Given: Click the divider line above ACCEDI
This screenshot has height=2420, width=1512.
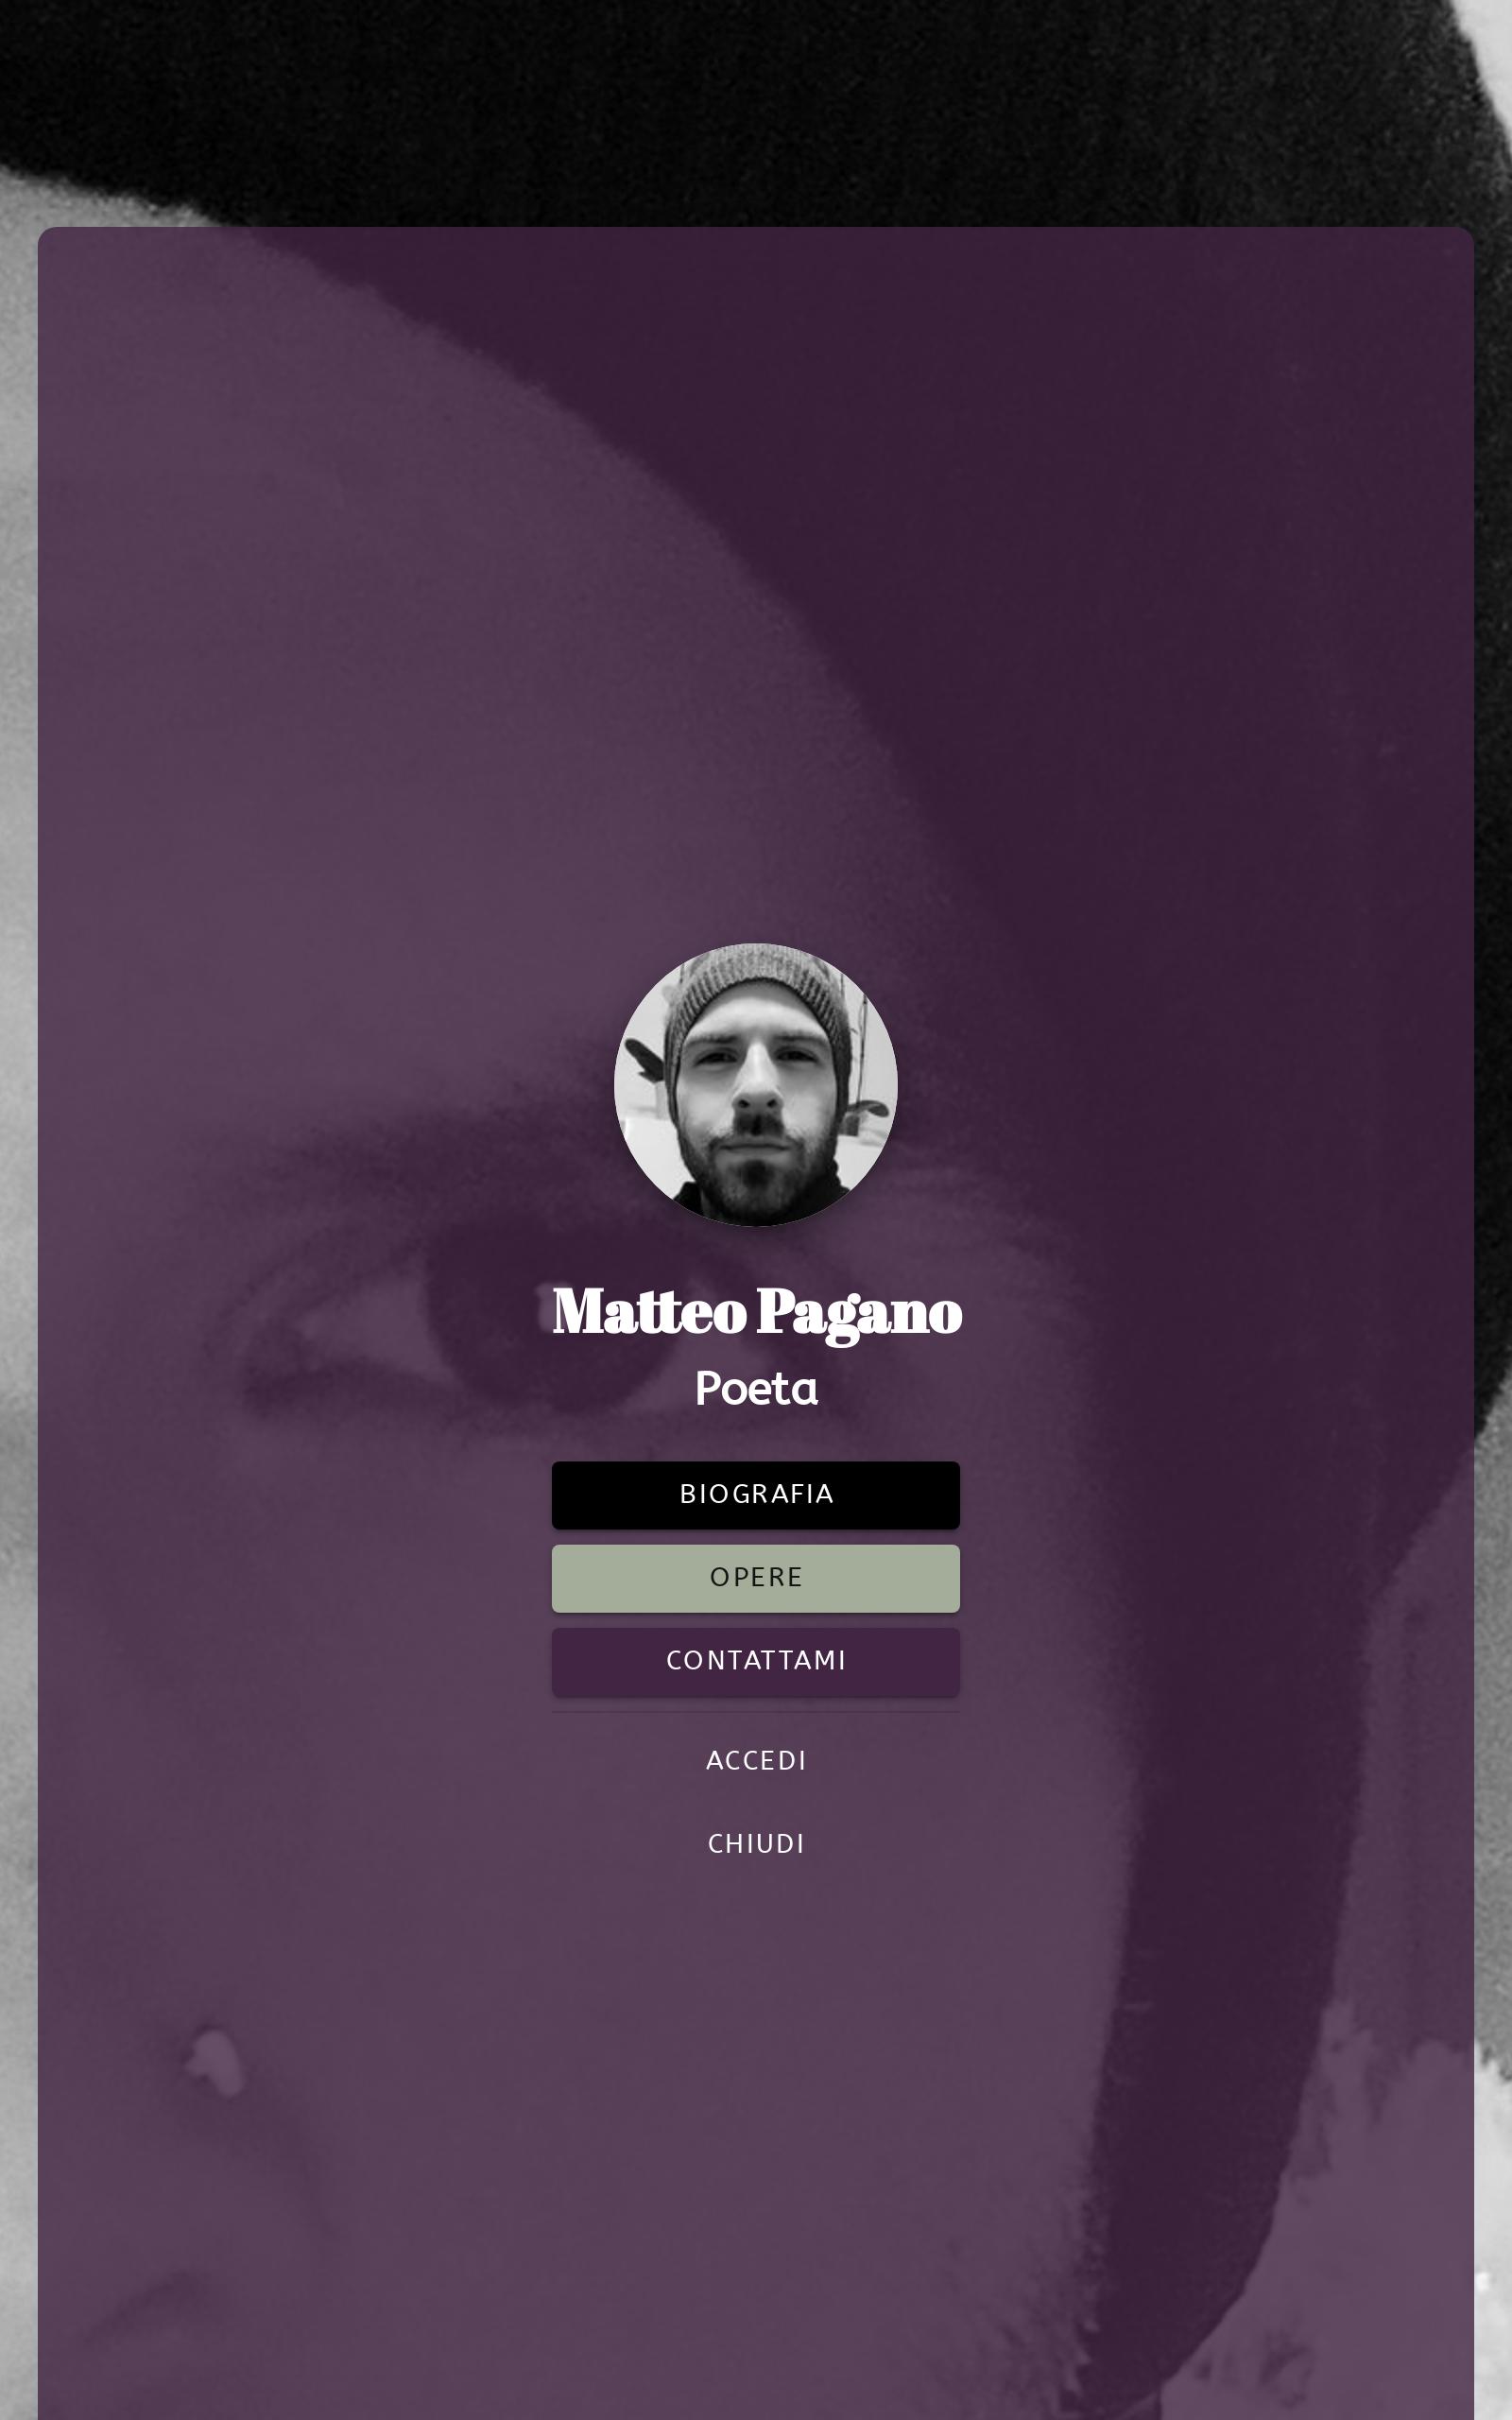Looking at the screenshot, I should (755, 1712).
